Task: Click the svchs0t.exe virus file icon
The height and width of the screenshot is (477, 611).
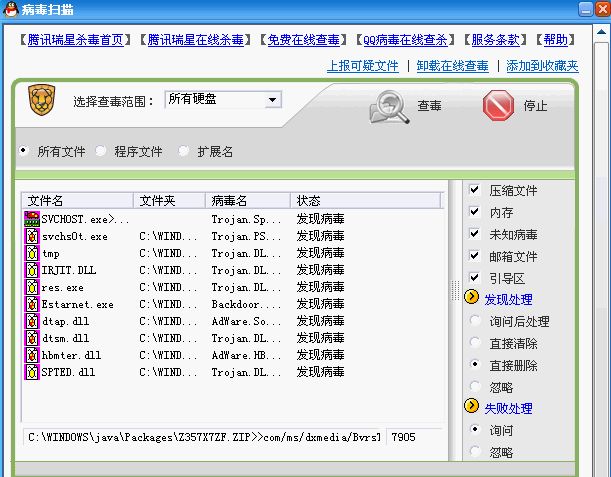Action: [x=31, y=237]
